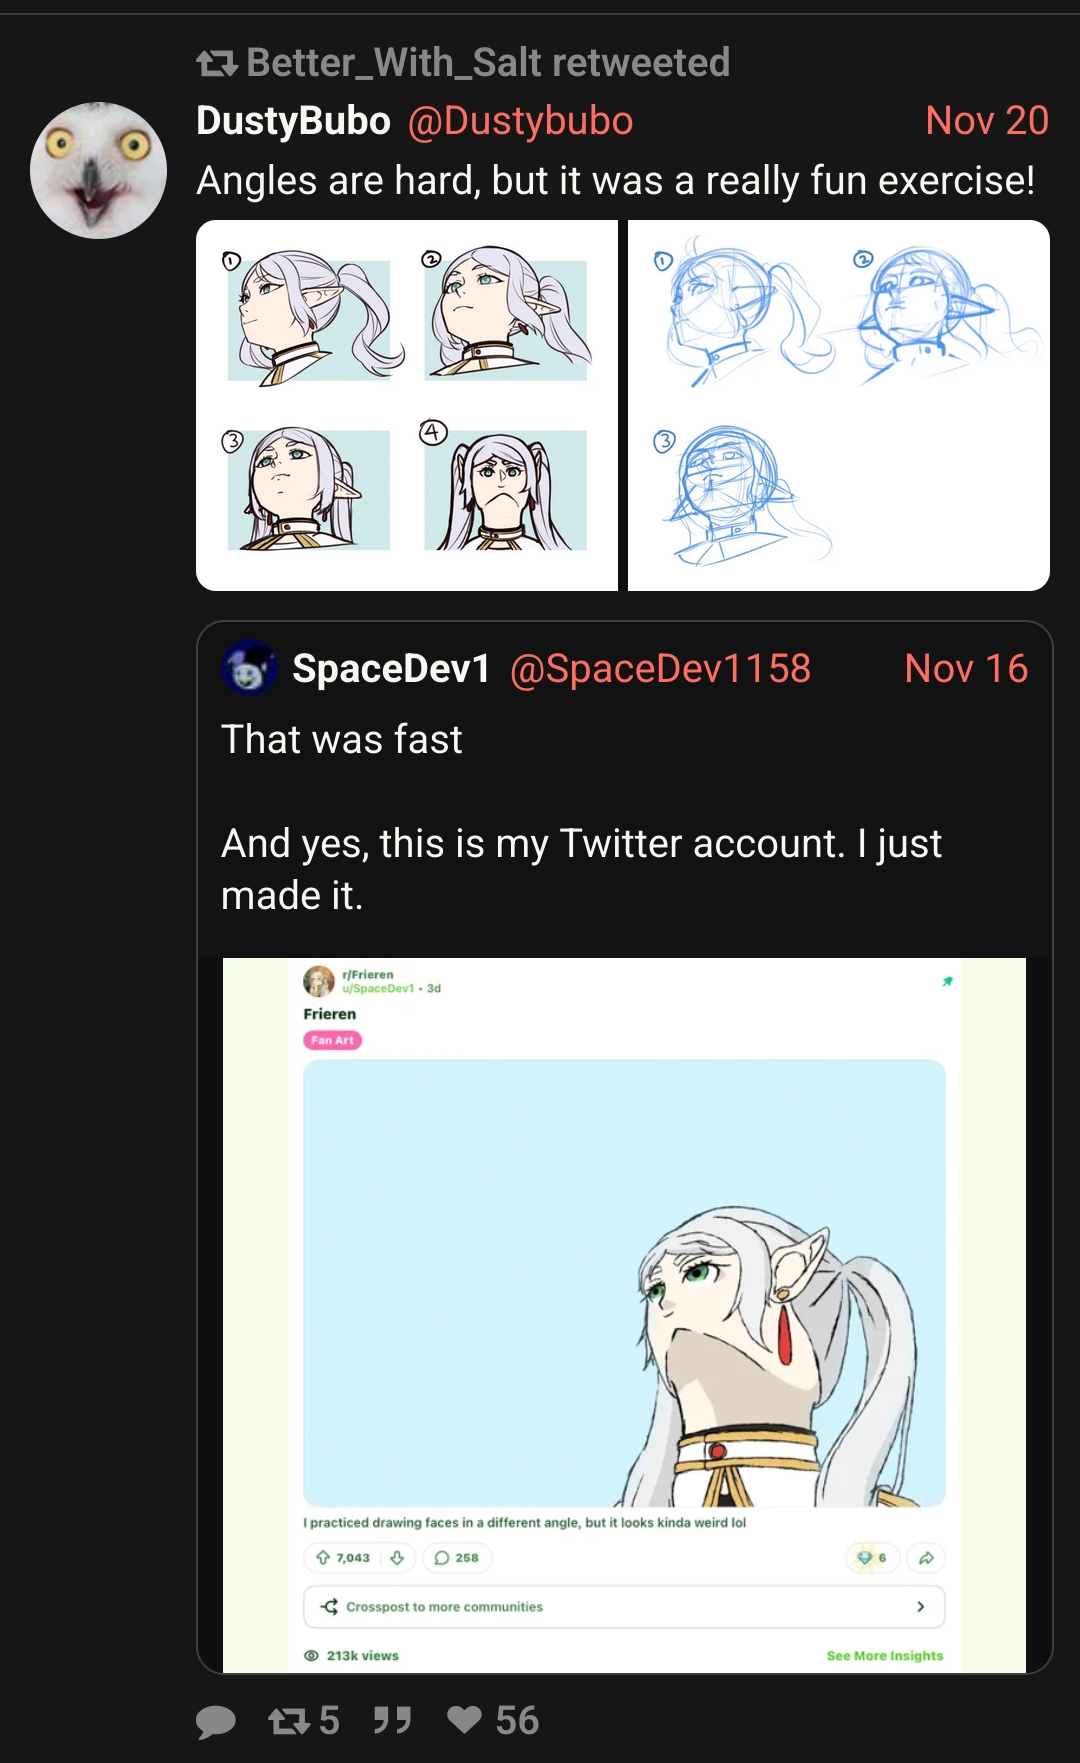Viewport: 1080px width, 1763px height.
Task: Click the retweeted arrows icon beside Better_With_Salt
Action: pos(216,64)
